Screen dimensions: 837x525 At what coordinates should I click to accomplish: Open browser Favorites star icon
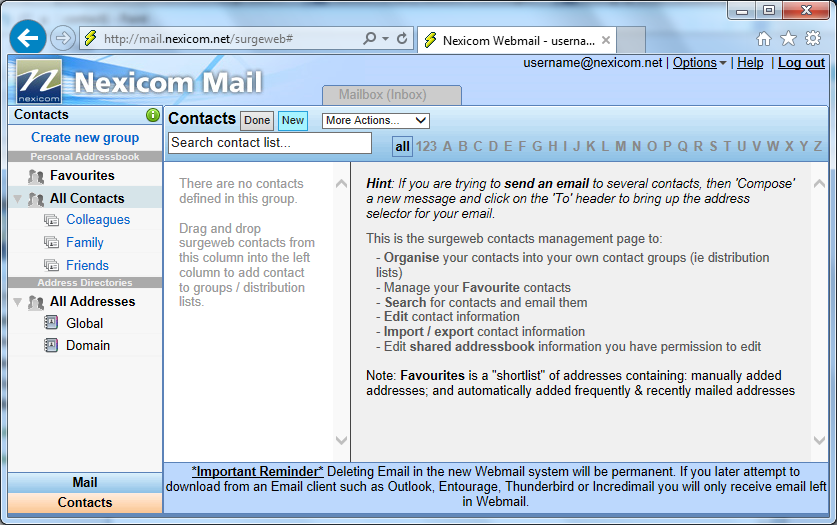pyautogui.click(x=788, y=38)
